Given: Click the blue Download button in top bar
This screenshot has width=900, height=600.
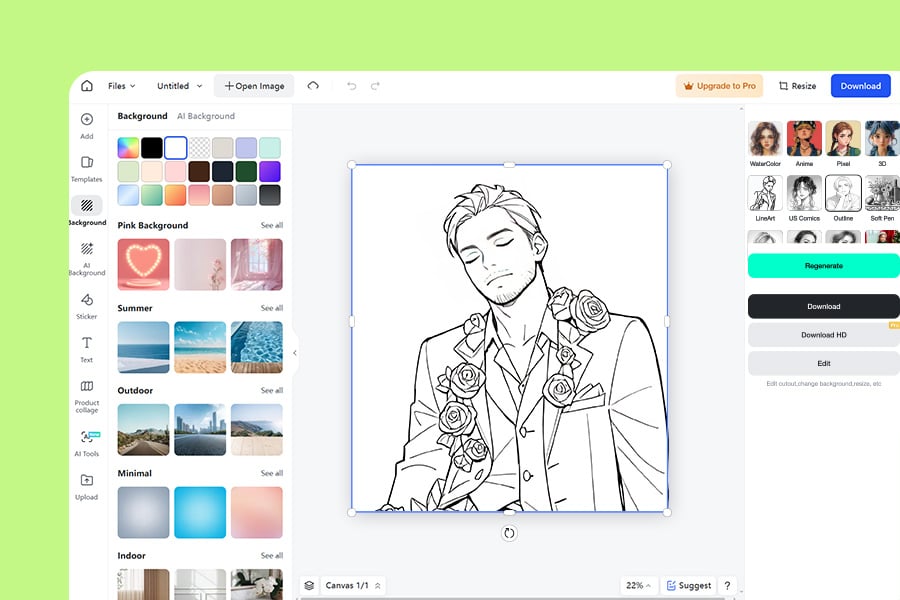Looking at the screenshot, I should (860, 86).
